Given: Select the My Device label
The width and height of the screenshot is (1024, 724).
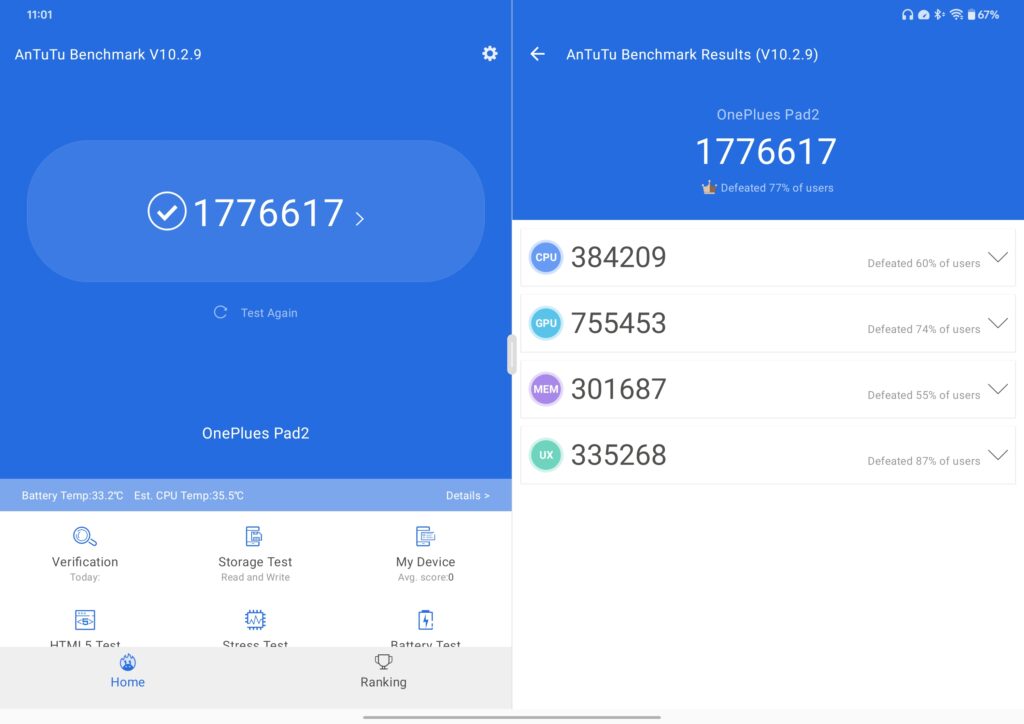Looking at the screenshot, I should 425,561.
